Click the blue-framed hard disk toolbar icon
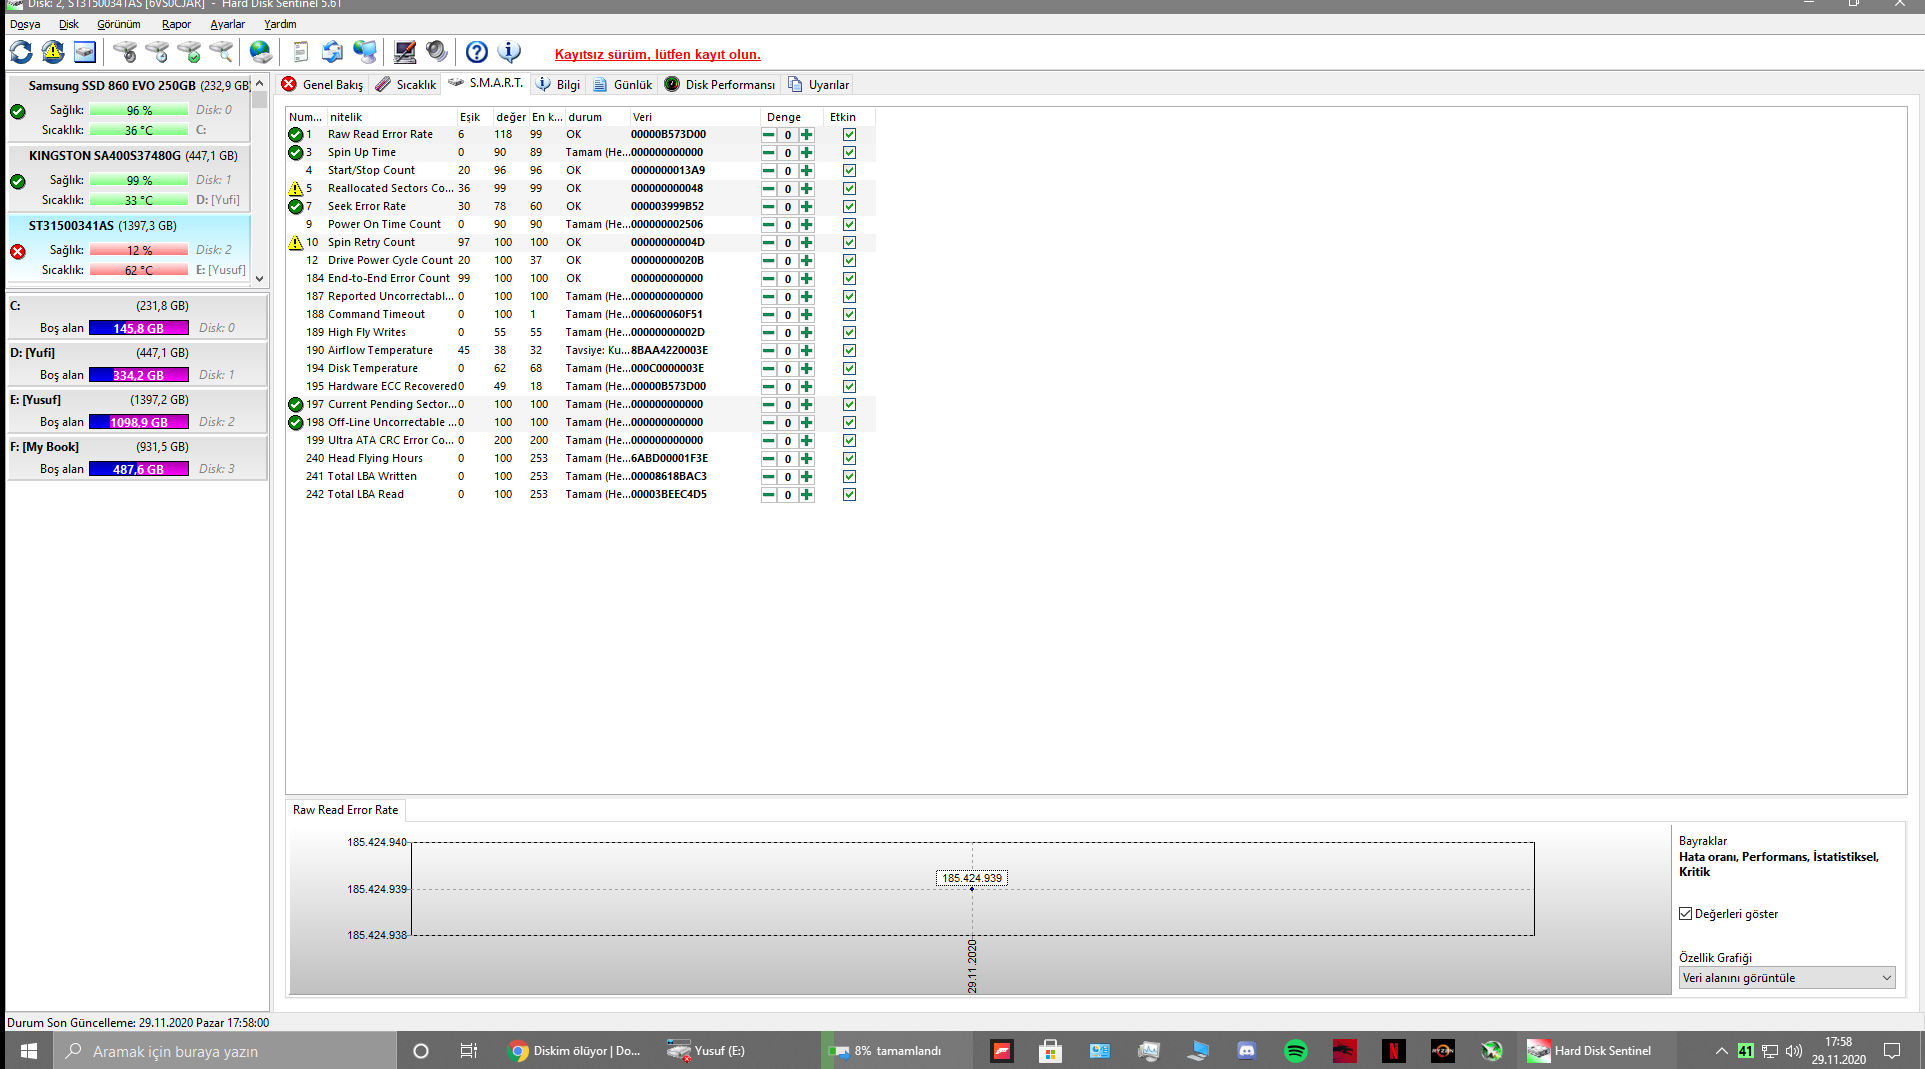 coord(85,52)
